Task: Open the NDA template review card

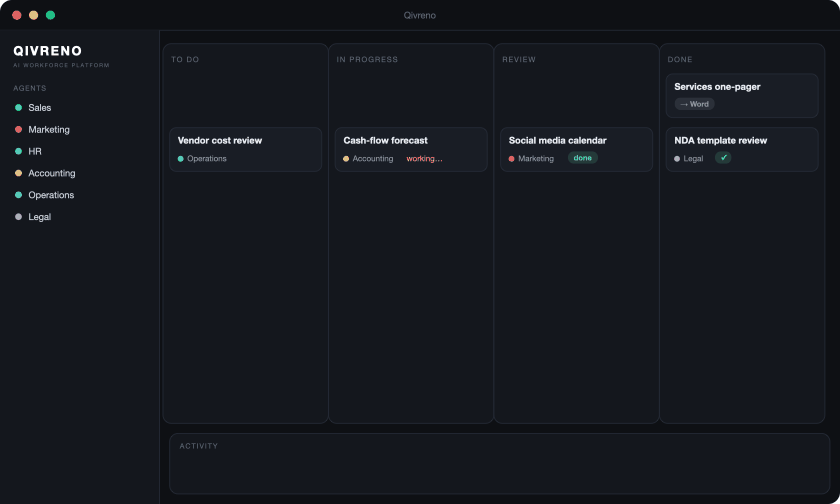Action: tap(742, 149)
